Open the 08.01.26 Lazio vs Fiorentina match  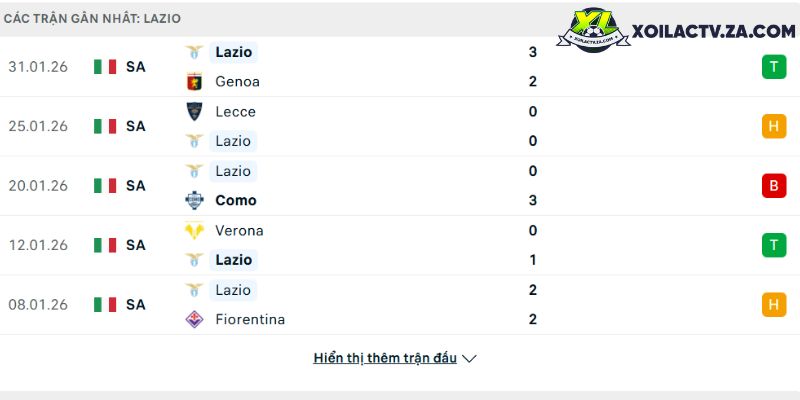point(400,305)
